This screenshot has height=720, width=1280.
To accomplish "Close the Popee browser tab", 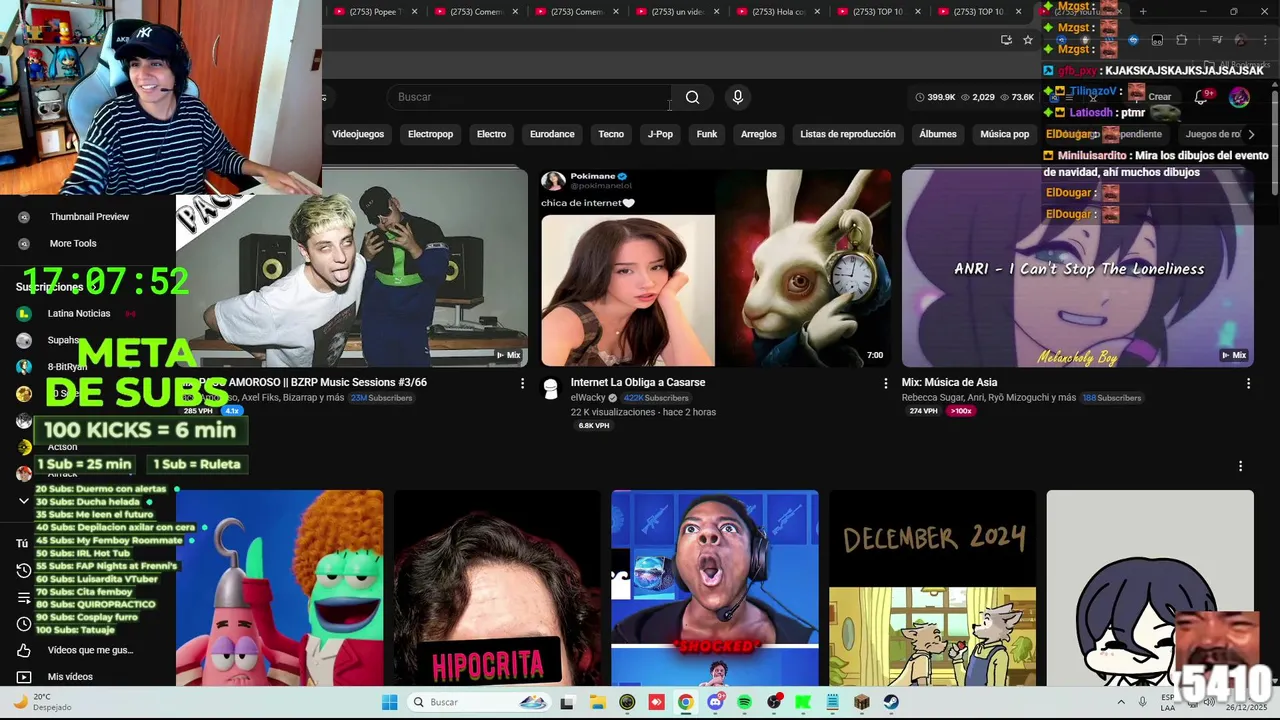I will [x=414, y=12].
